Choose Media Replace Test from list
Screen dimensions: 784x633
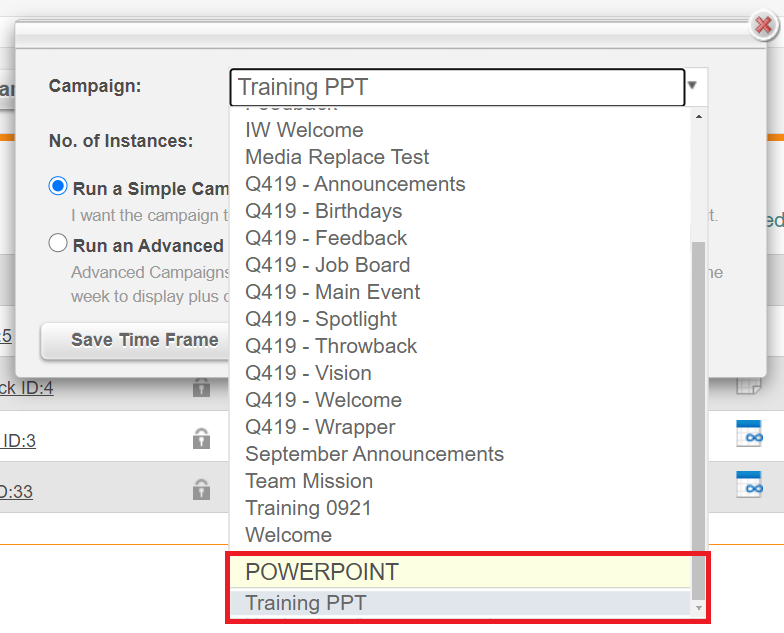[x=337, y=157]
